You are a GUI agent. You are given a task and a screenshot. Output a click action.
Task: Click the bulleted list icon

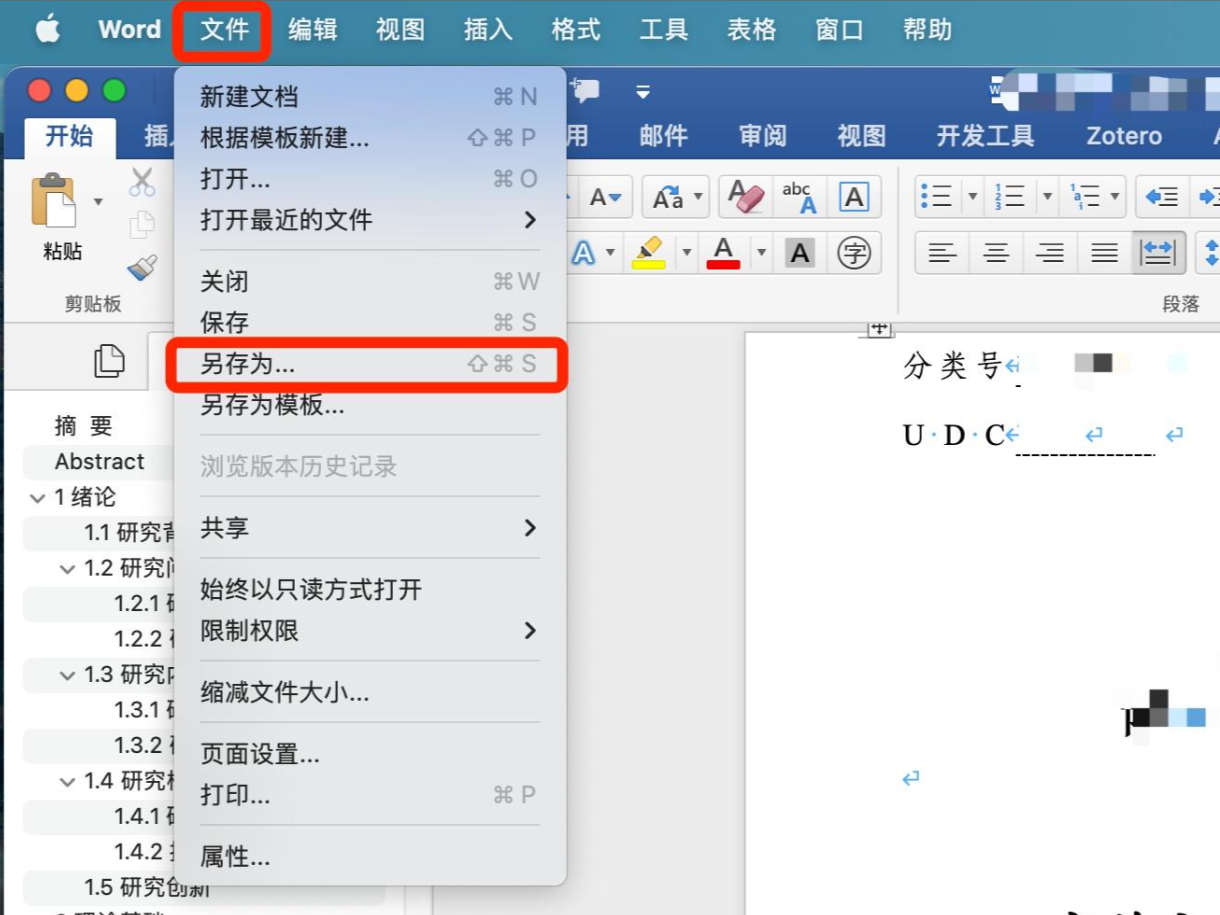pos(937,197)
